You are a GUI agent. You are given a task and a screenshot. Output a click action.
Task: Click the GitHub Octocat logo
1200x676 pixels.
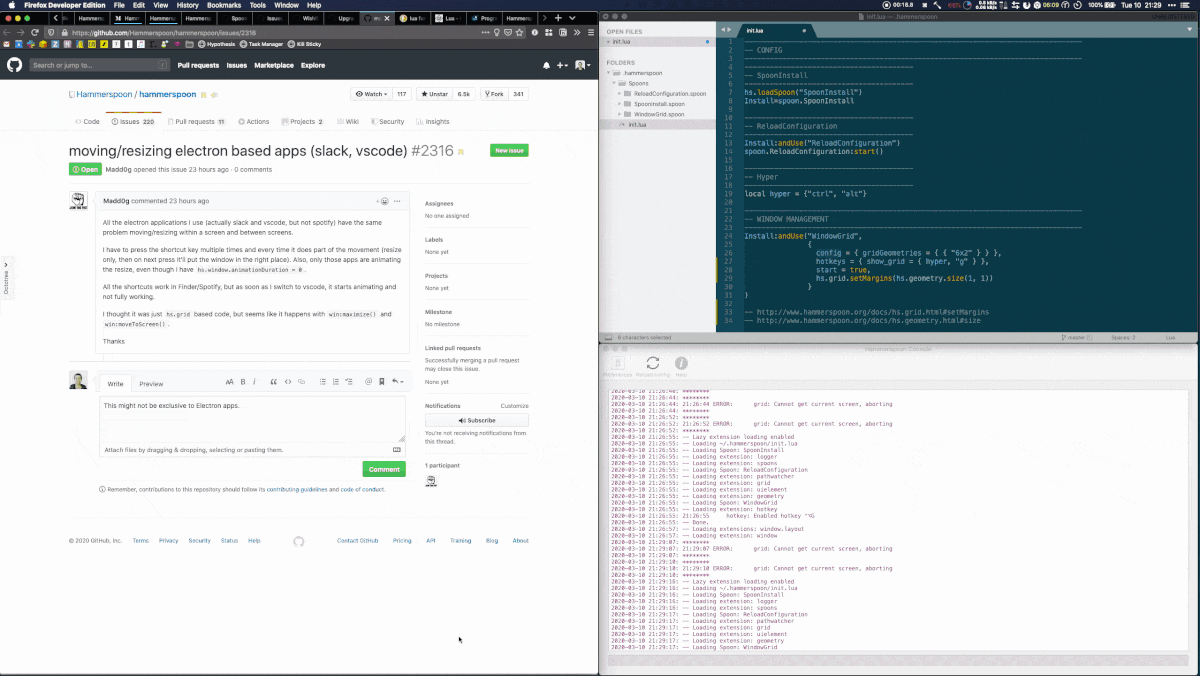[14, 65]
